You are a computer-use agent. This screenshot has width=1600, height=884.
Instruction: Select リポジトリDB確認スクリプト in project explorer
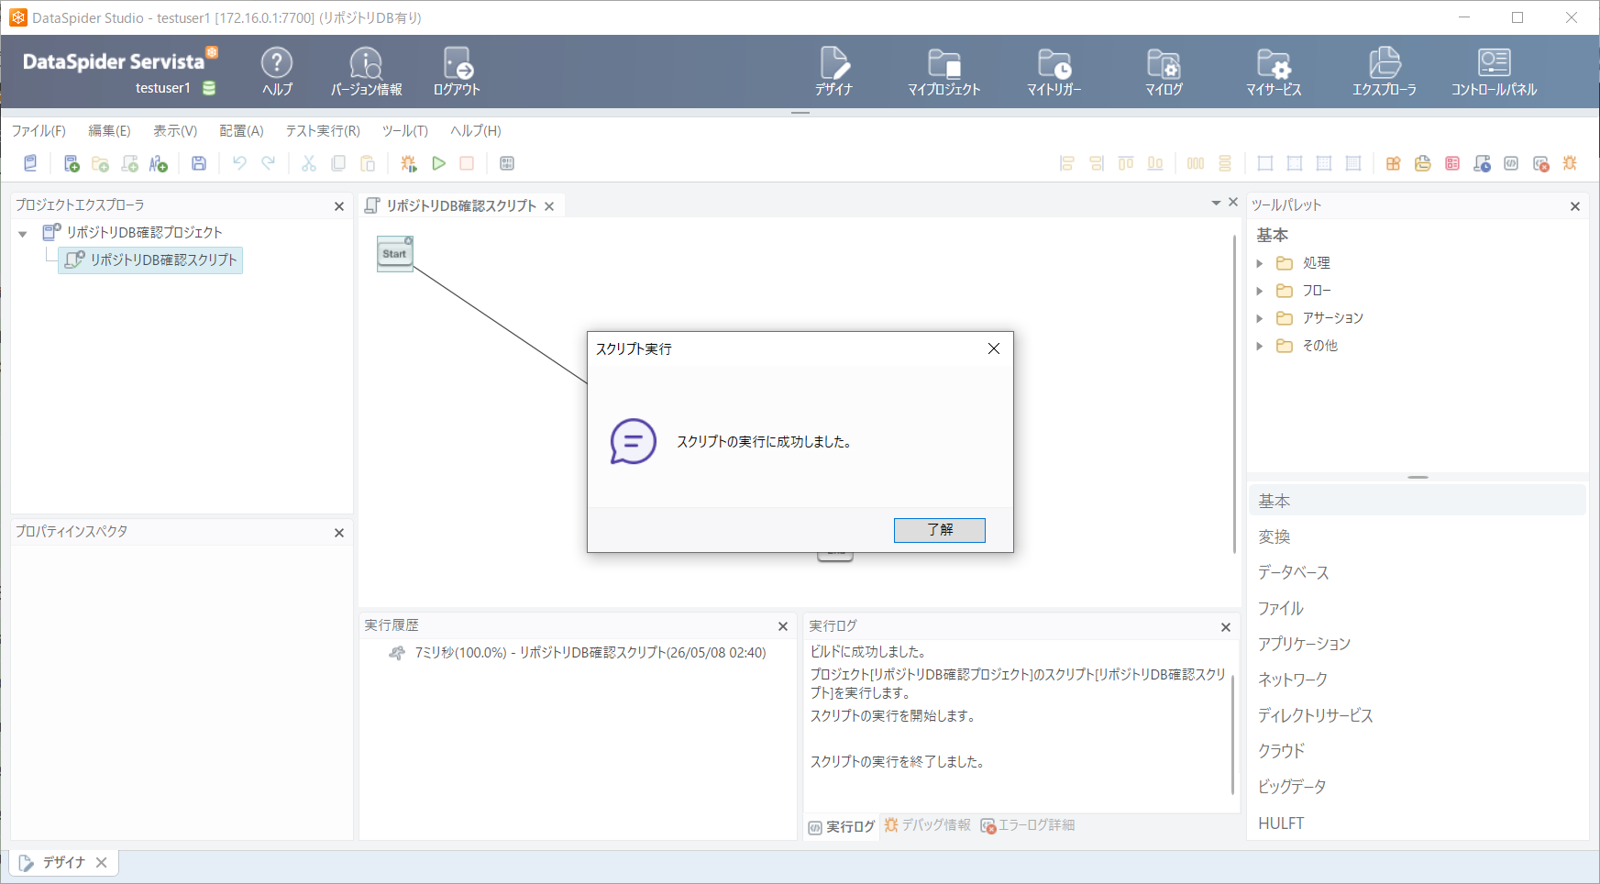tap(150, 260)
